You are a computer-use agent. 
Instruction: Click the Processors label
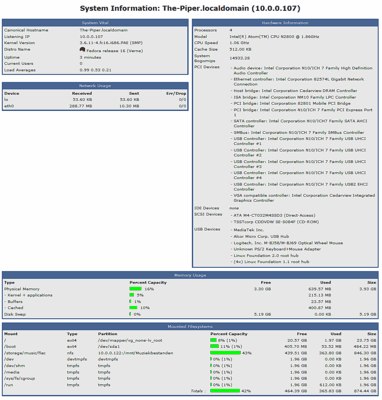[x=205, y=30]
